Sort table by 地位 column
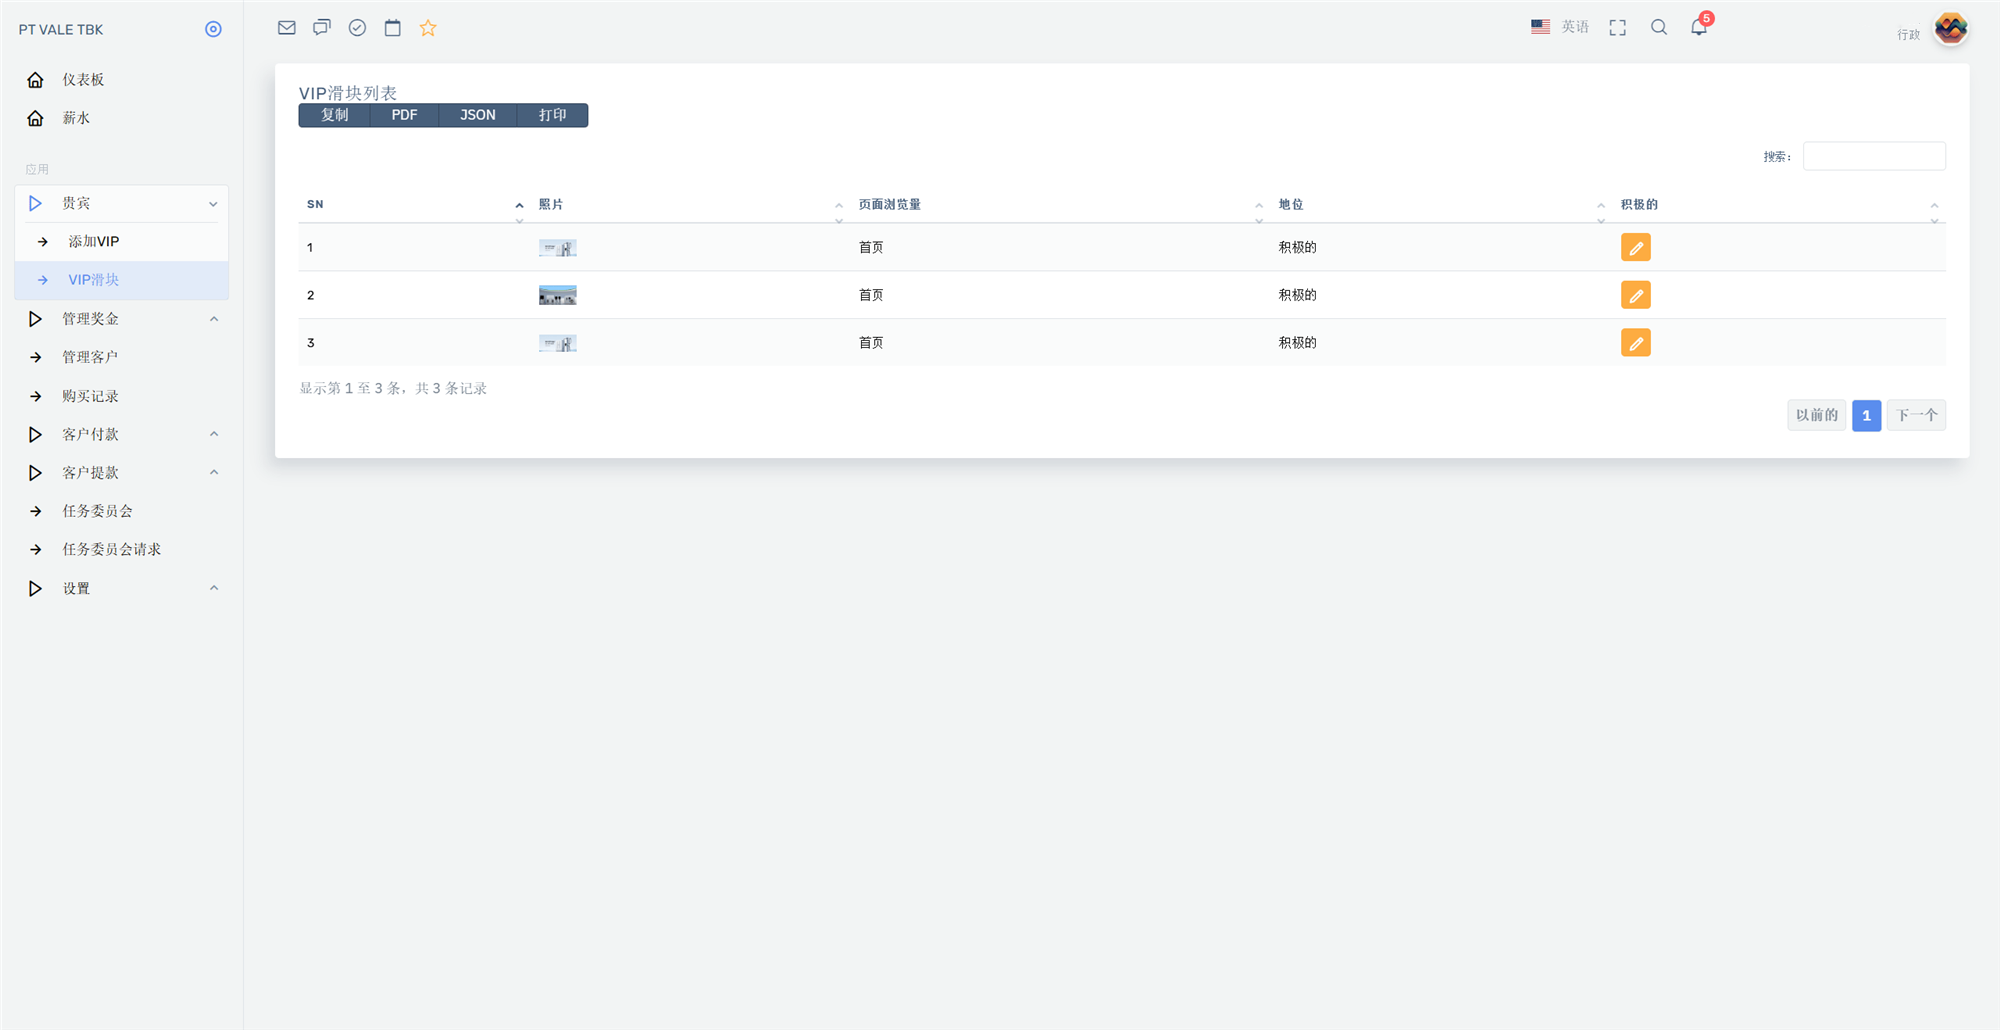The width and height of the screenshot is (2000, 1030). pos(1441,204)
